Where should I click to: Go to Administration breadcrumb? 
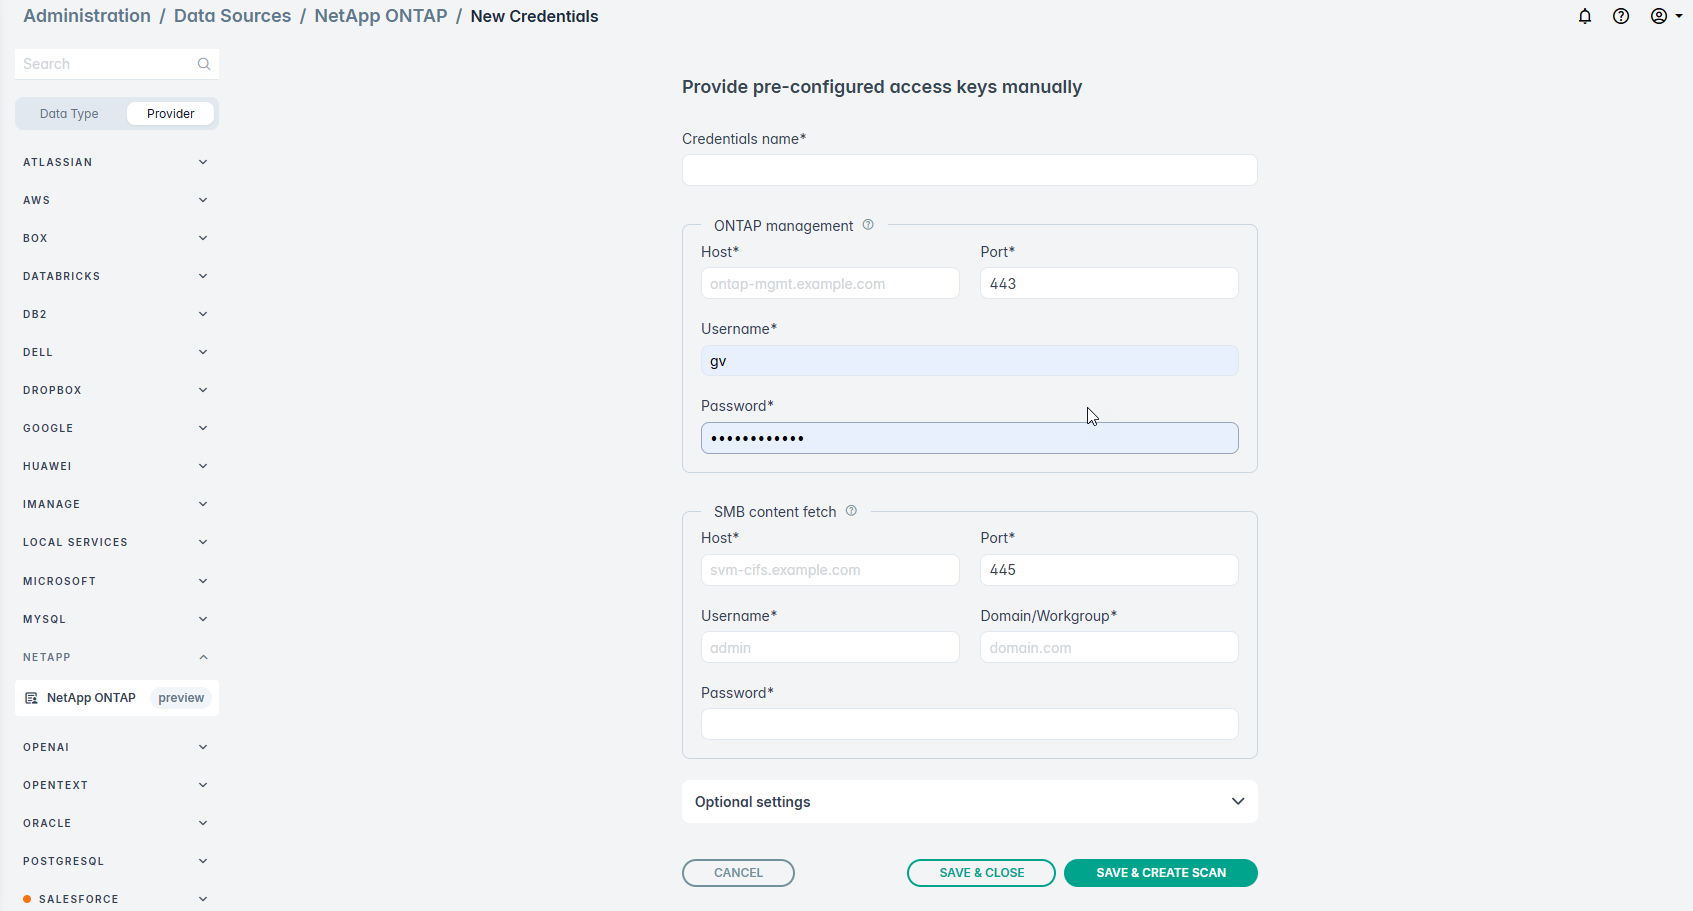click(x=87, y=16)
